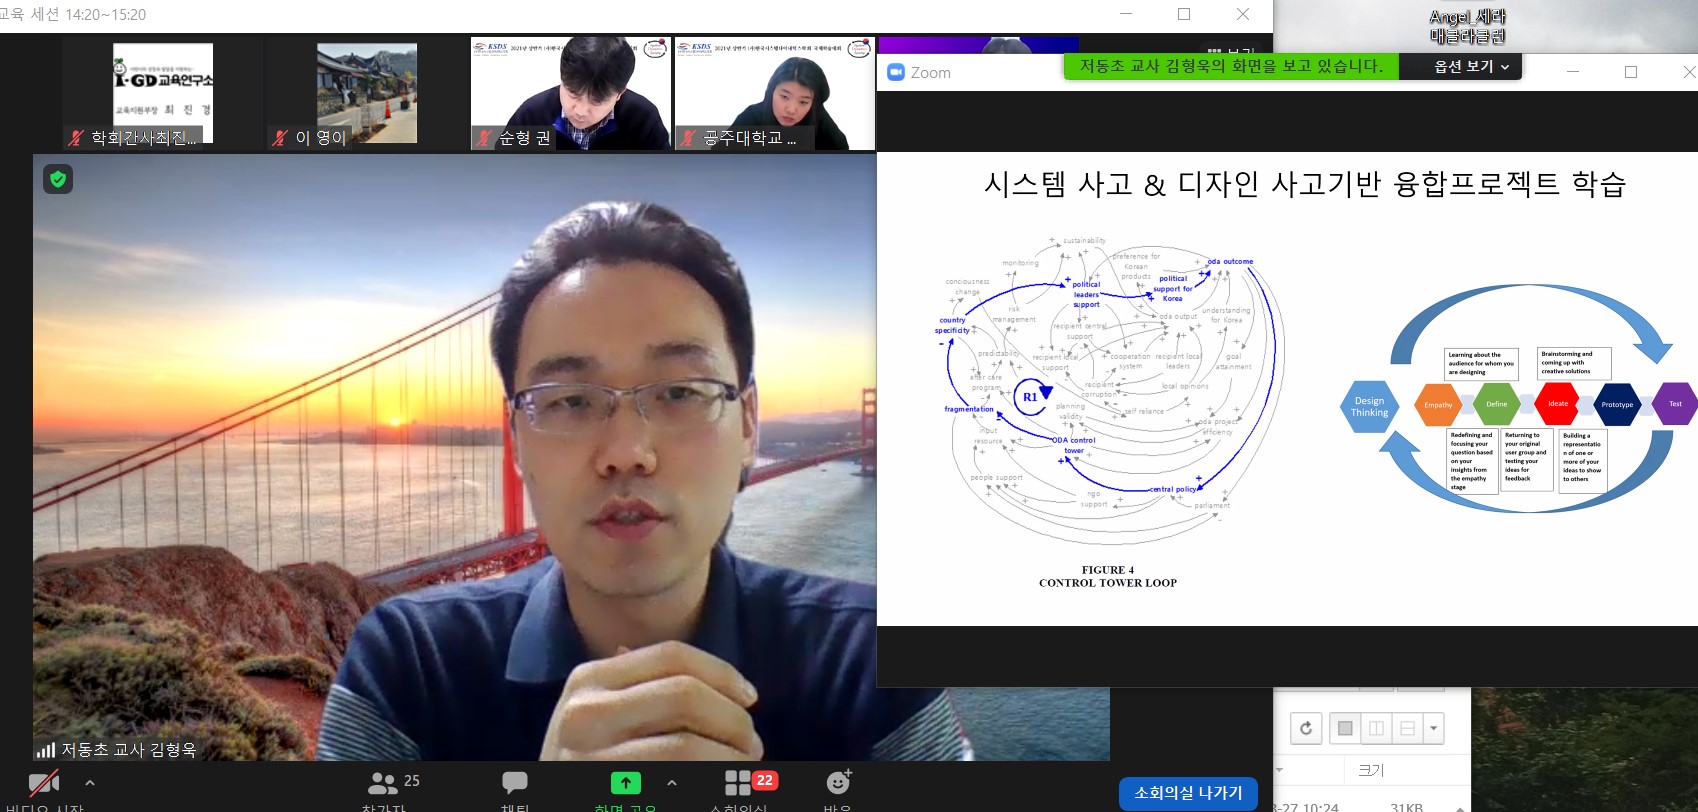
Task: Select the 순형 권 participant thumbnail
Action: [571, 93]
